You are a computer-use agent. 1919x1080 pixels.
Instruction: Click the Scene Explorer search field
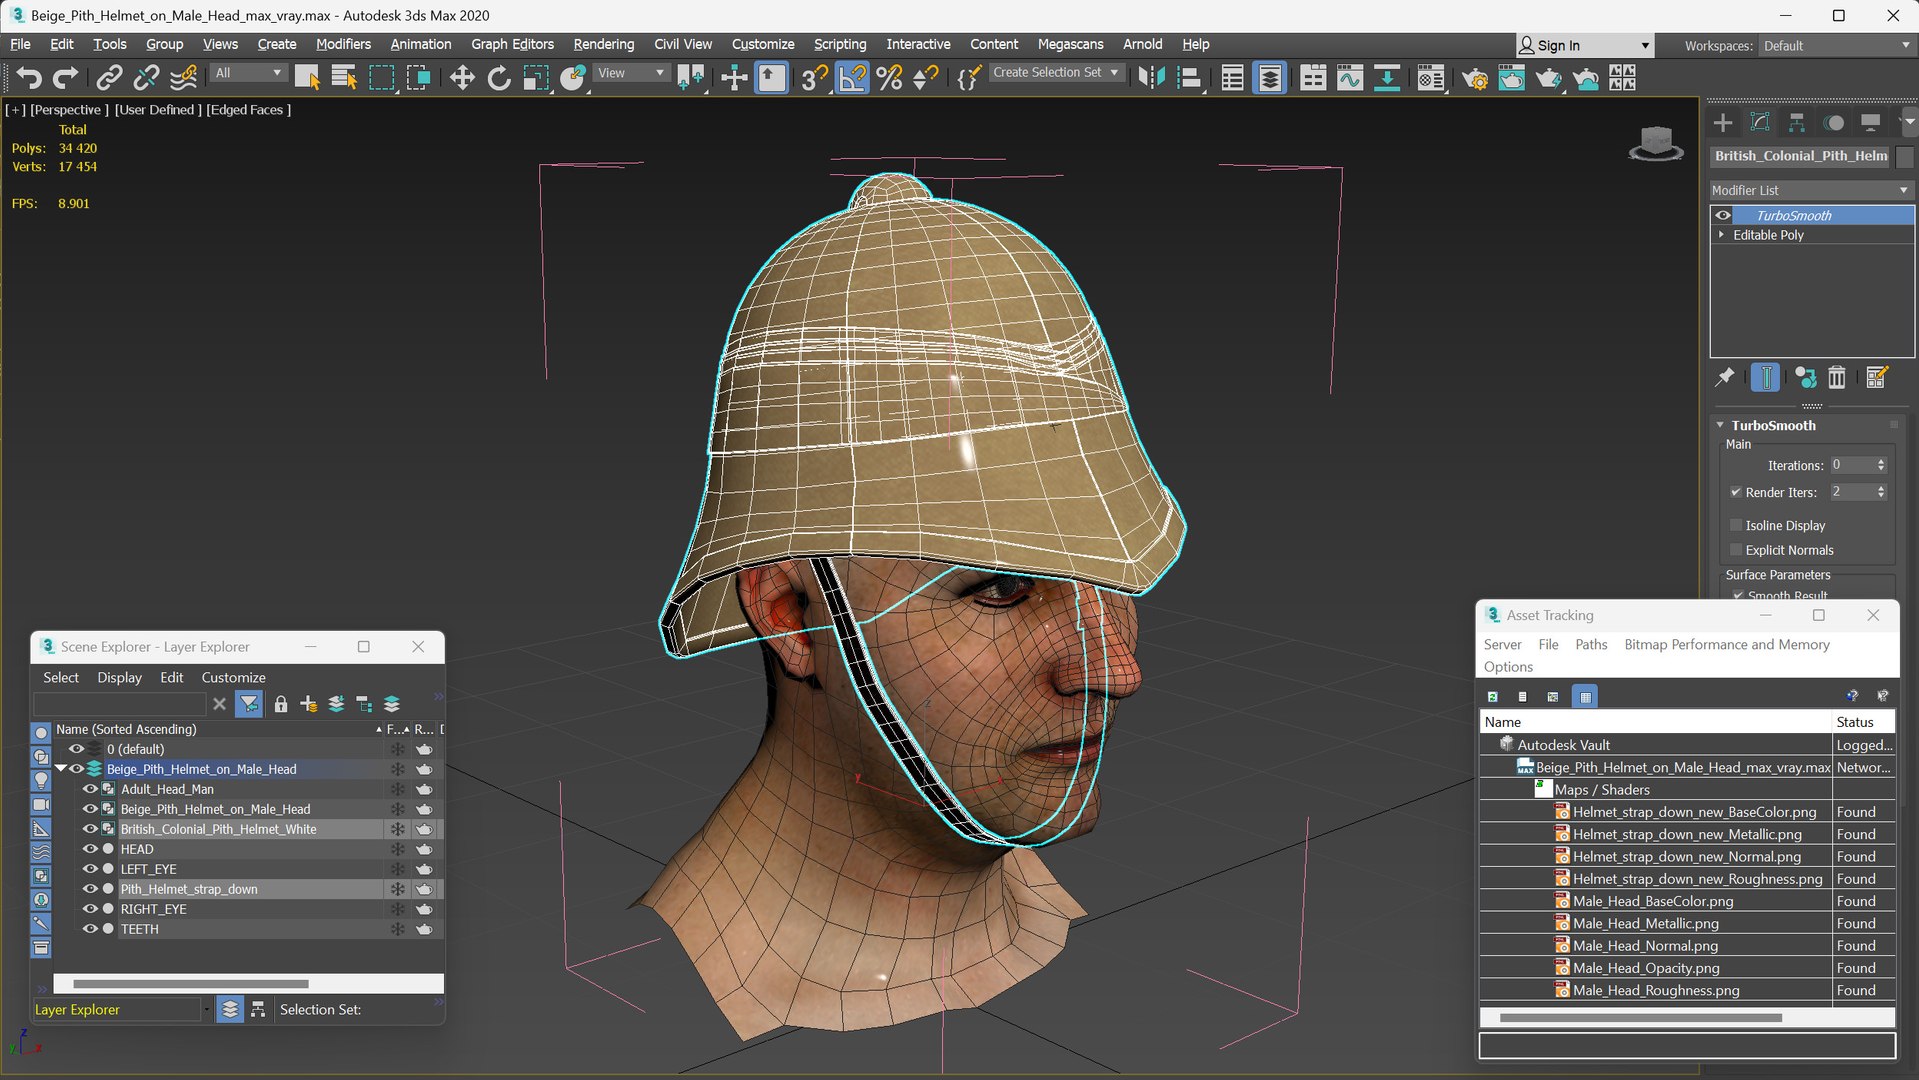pyautogui.click(x=119, y=704)
